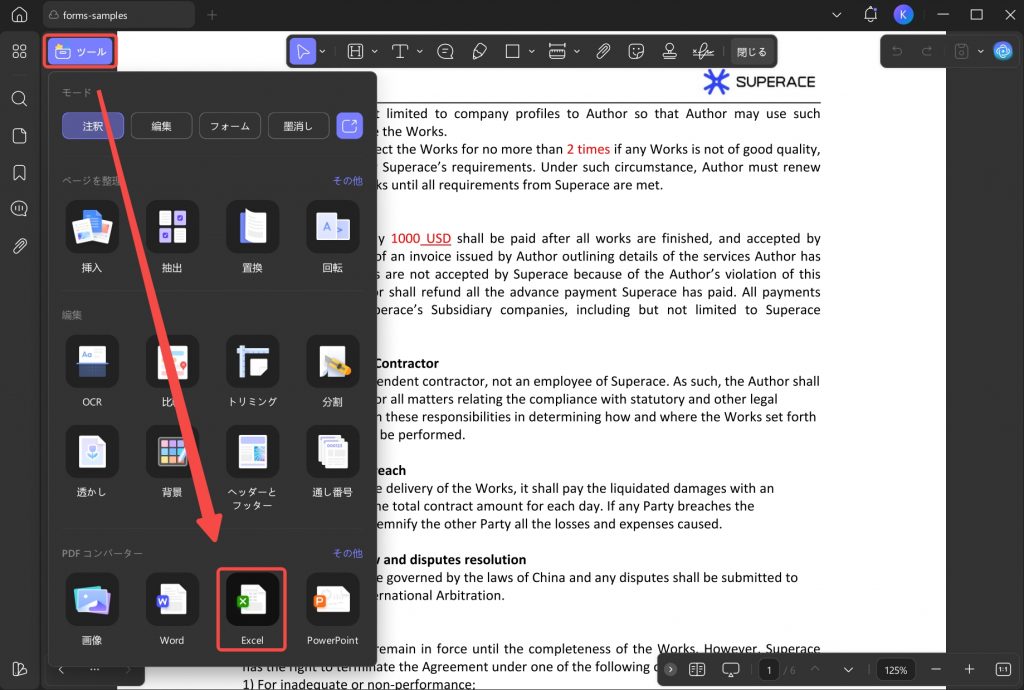Open the bookmark panel in sidebar

point(20,172)
